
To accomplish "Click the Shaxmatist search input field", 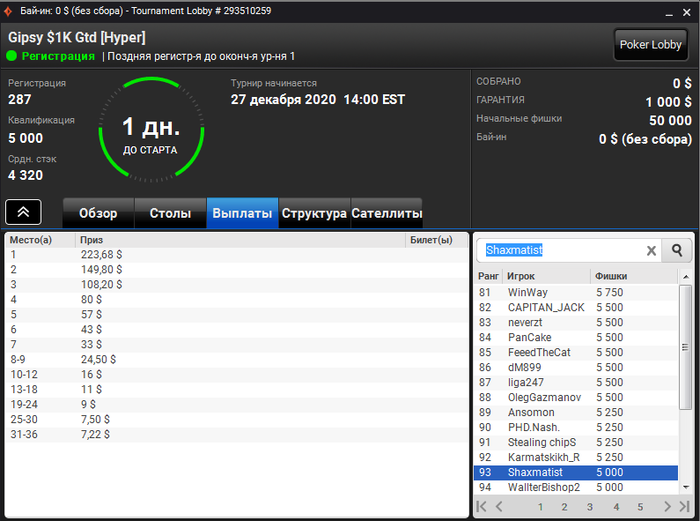I will pos(561,250).
